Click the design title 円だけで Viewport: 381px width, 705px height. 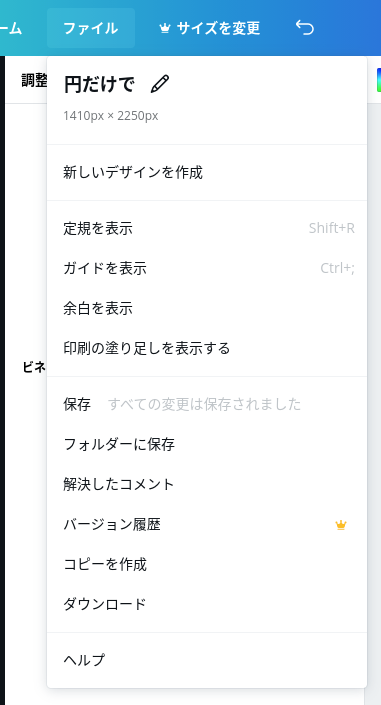pyautogui.click(x=99, y=85)
